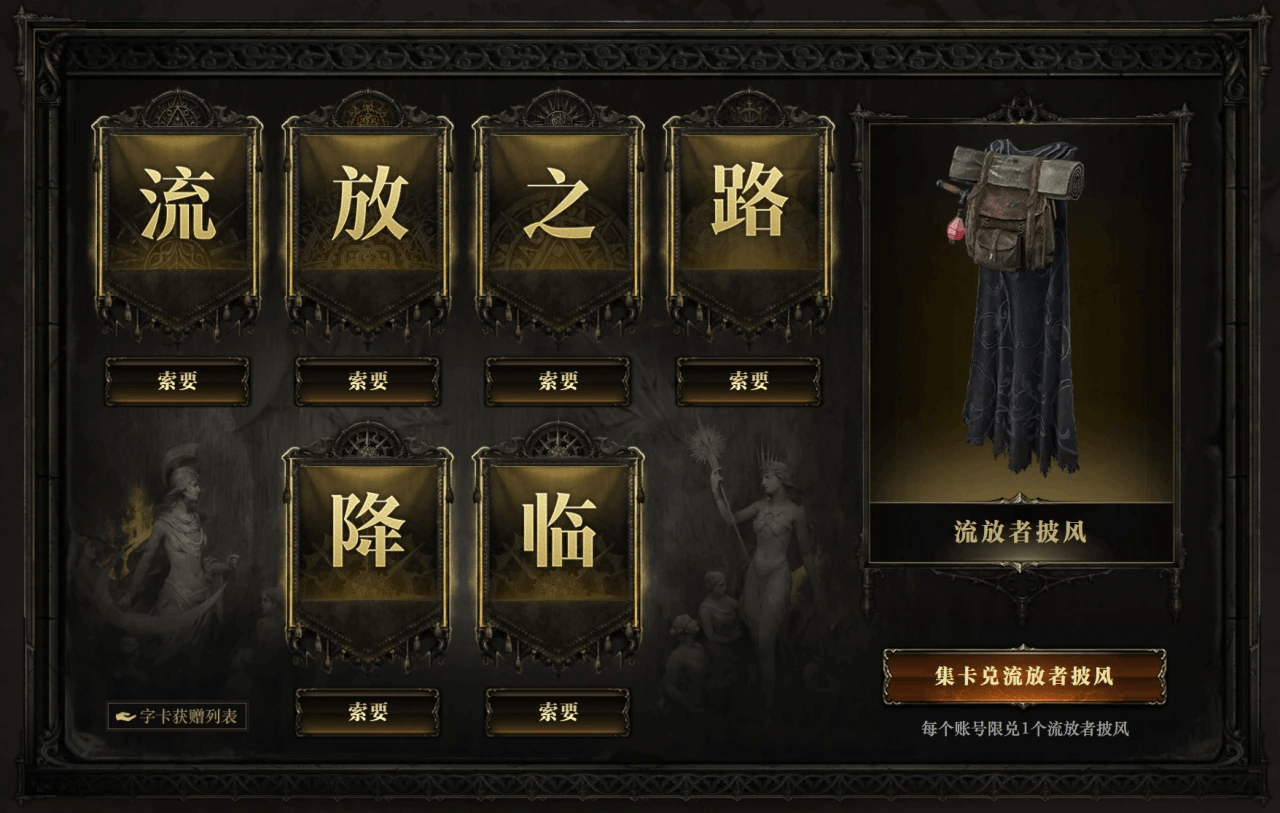Redeem with the 集卡兑流放者披风 button
Screen dimensions: 1280x813
pyautogui.click(x=1024, y=677)
